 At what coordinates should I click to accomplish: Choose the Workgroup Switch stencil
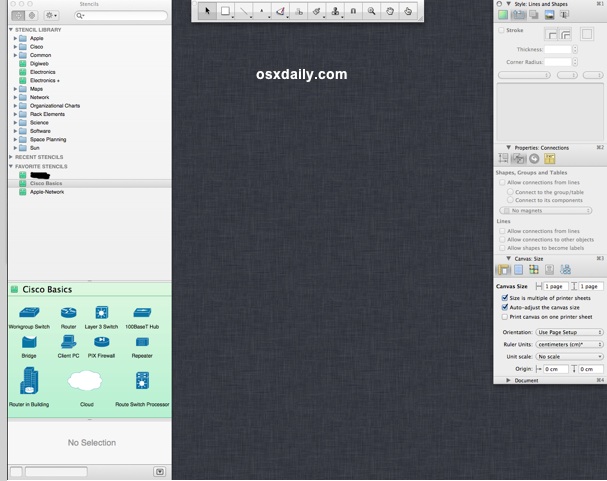[29, 317]
